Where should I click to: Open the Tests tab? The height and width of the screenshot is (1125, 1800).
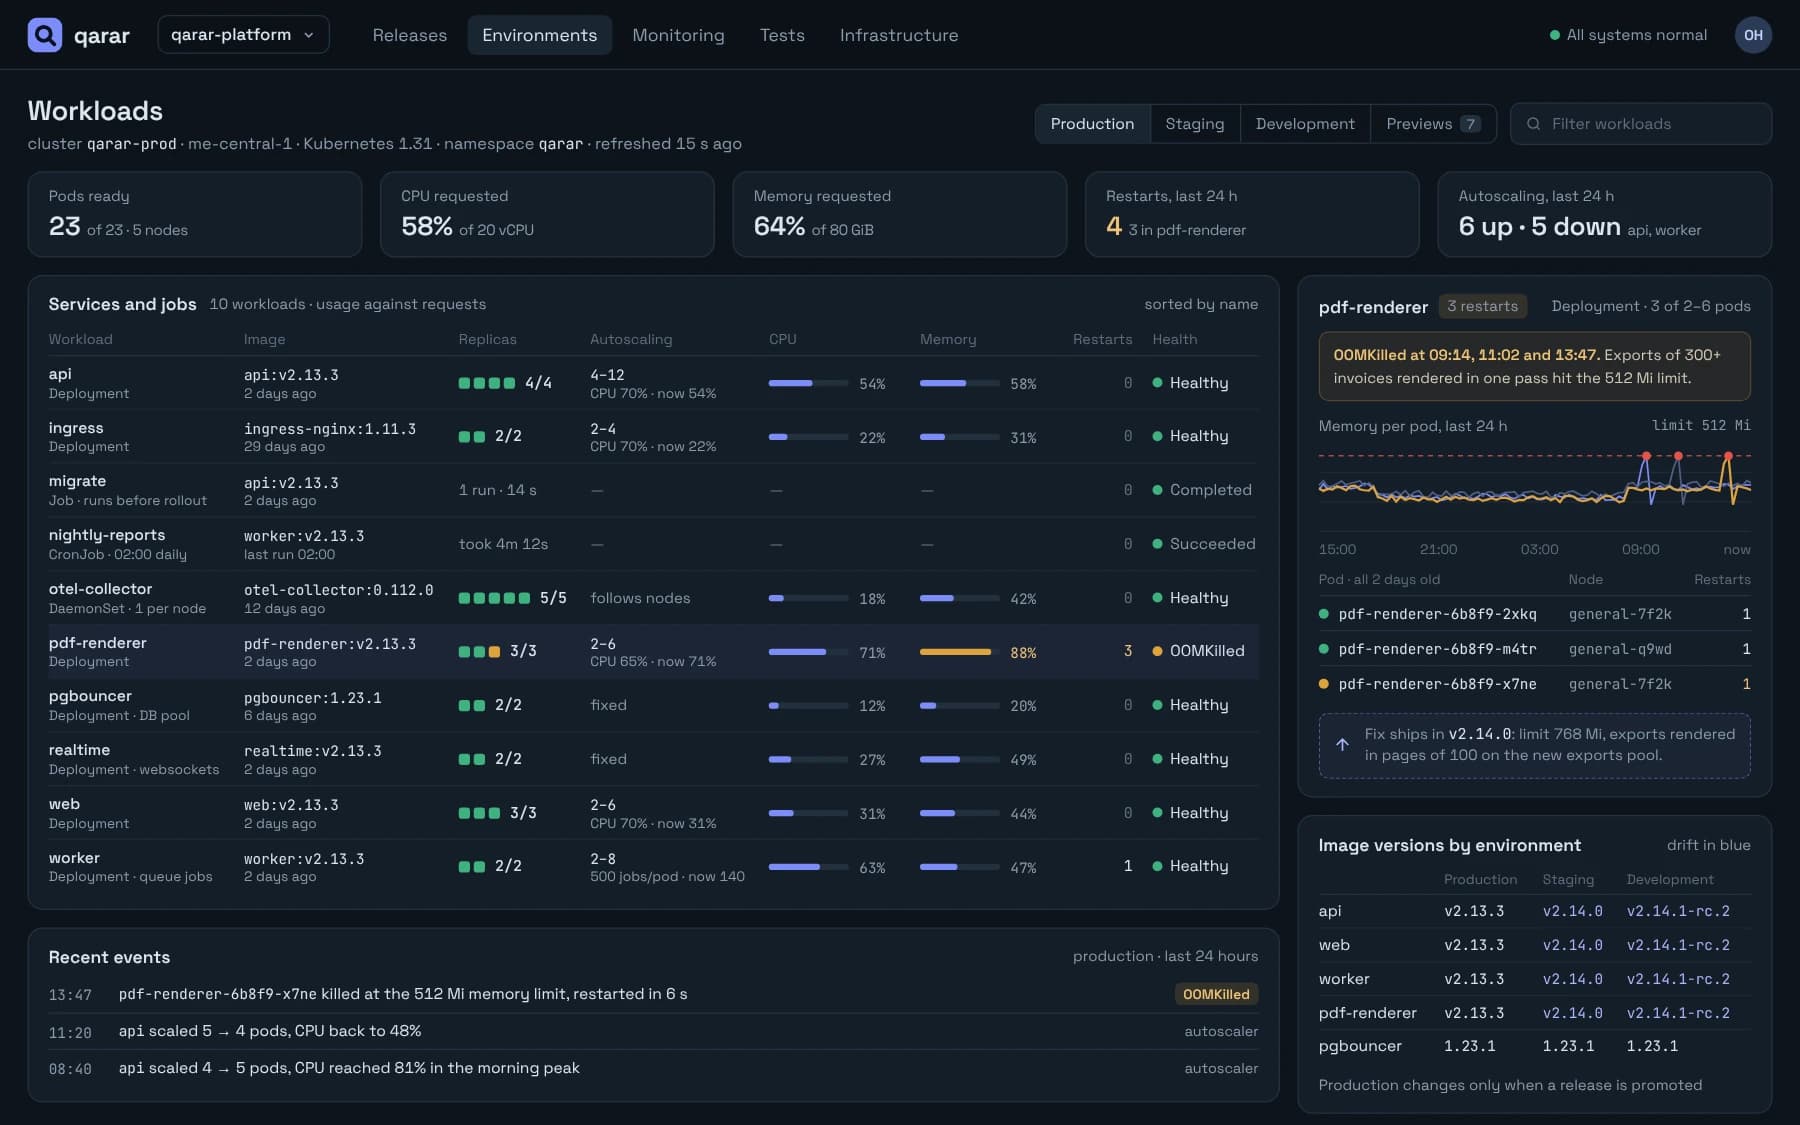[x=782, y=35]
